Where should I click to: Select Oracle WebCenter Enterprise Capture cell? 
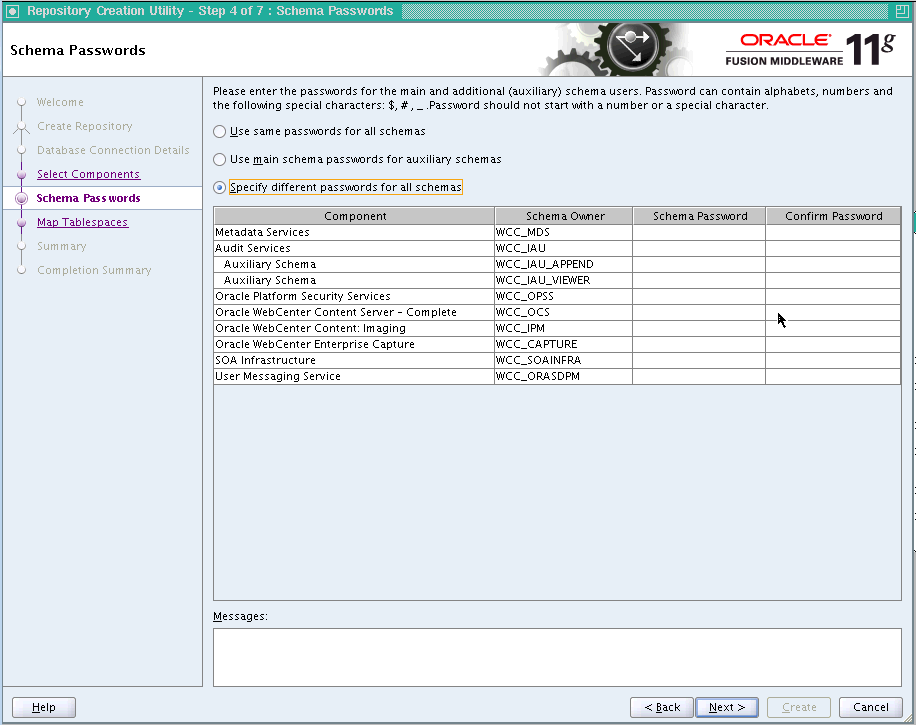(354, 344)
